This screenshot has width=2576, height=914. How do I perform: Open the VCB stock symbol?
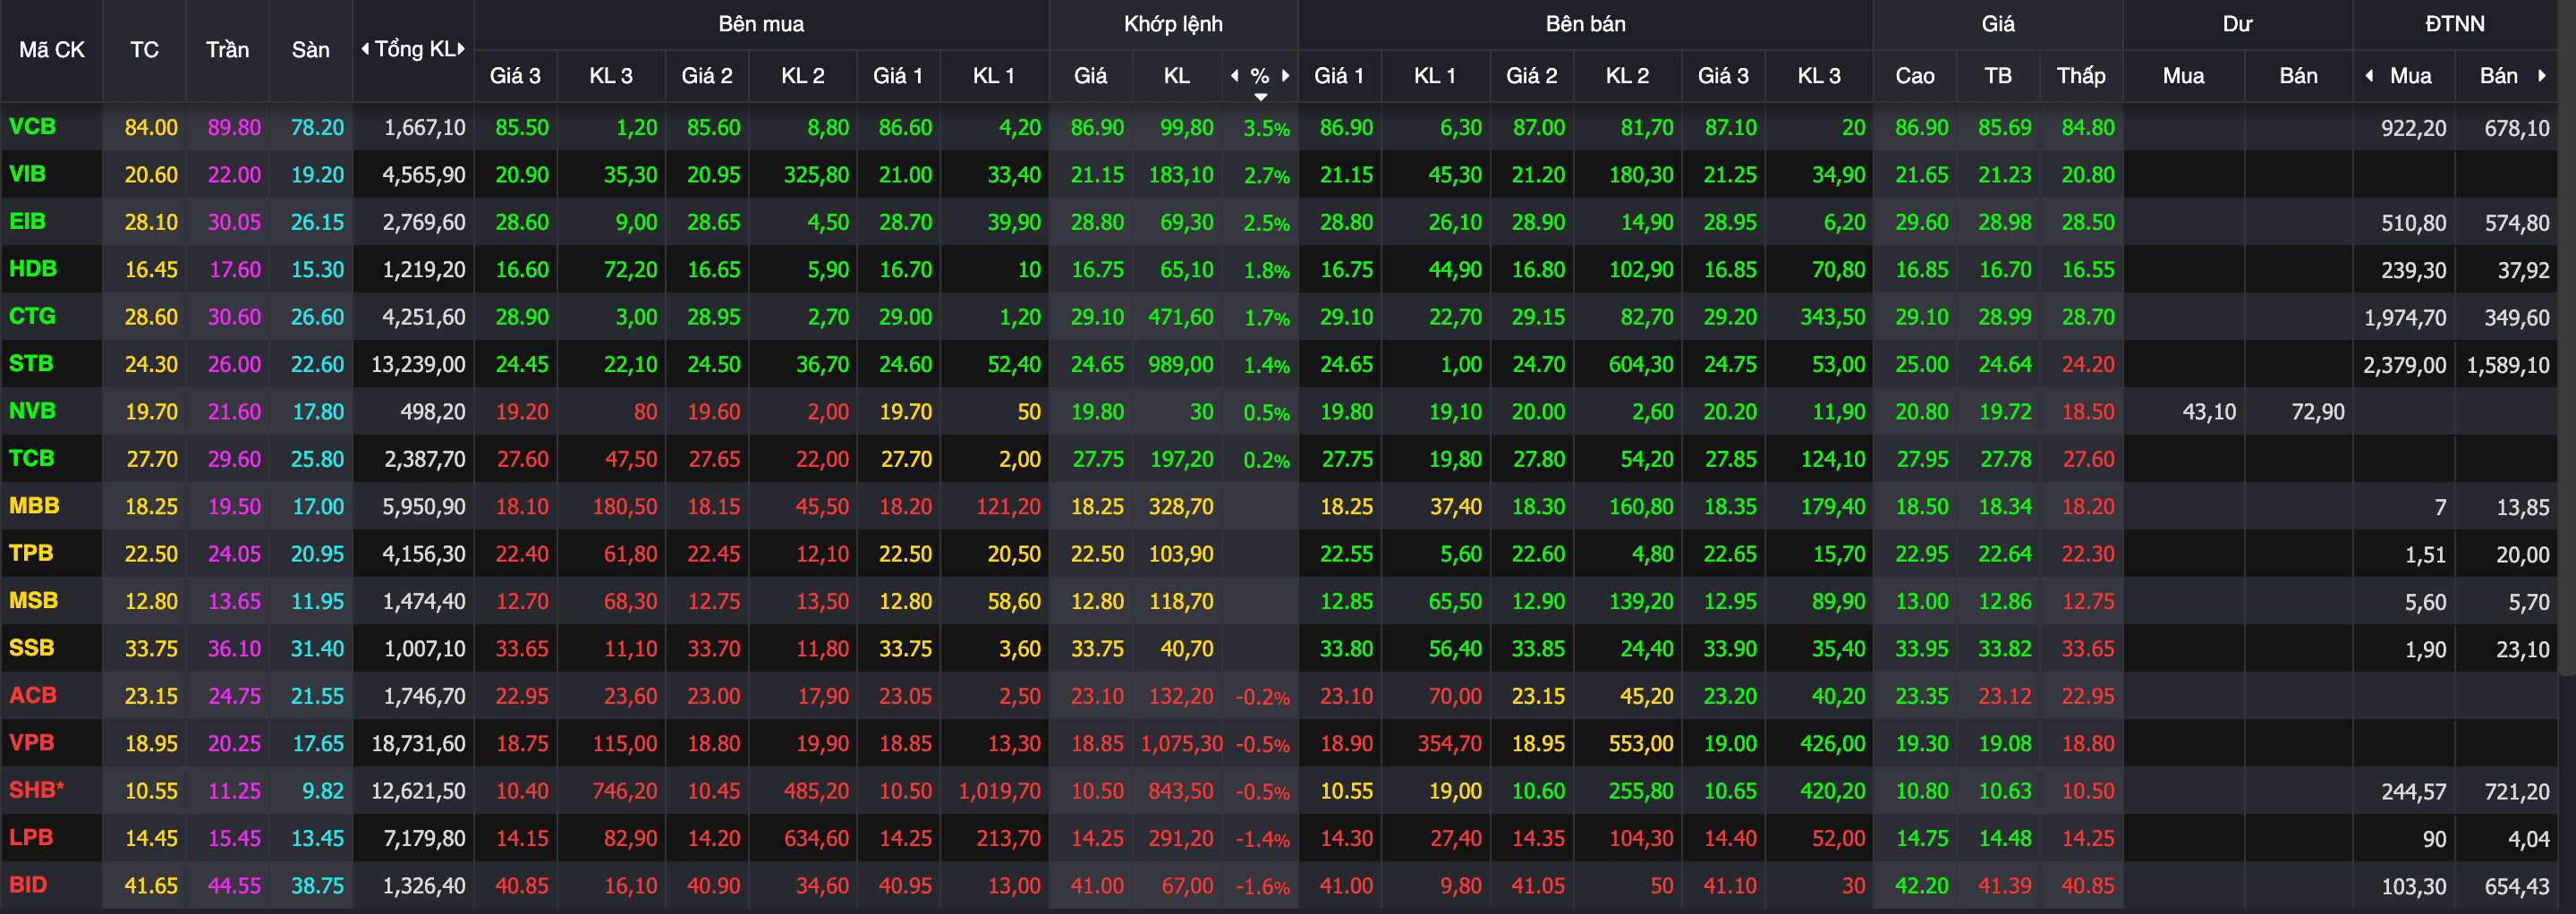coord(32,127)
